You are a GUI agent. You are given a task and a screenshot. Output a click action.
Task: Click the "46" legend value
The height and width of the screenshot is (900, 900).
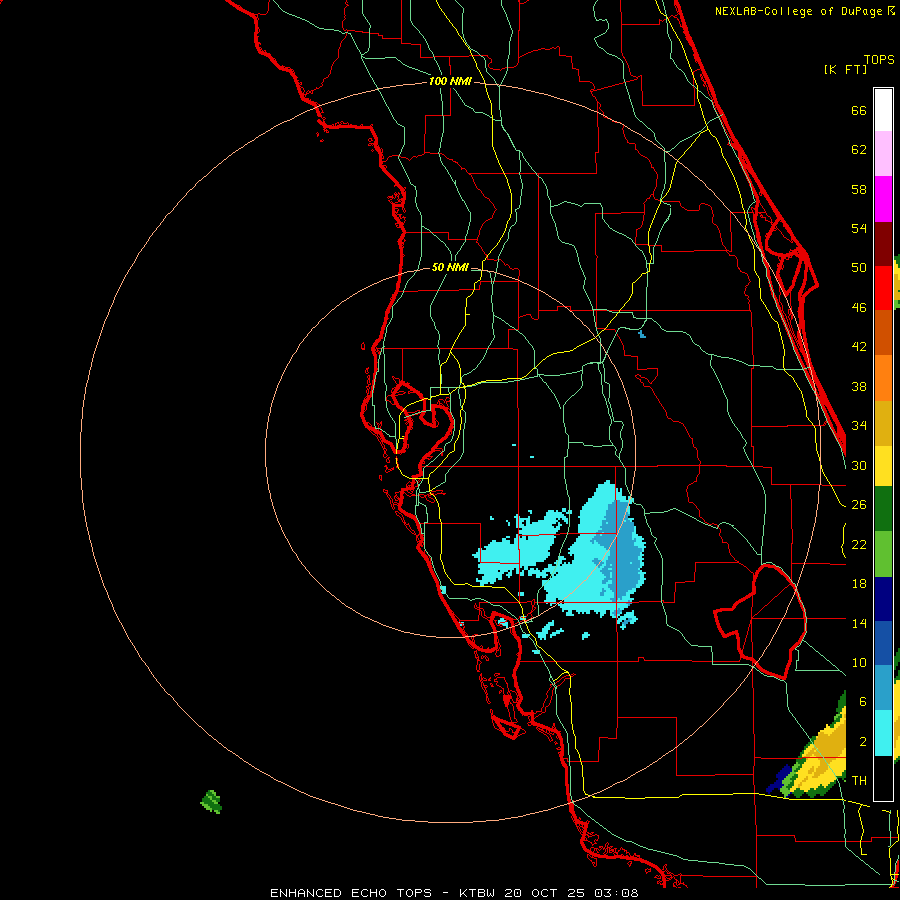859,307
